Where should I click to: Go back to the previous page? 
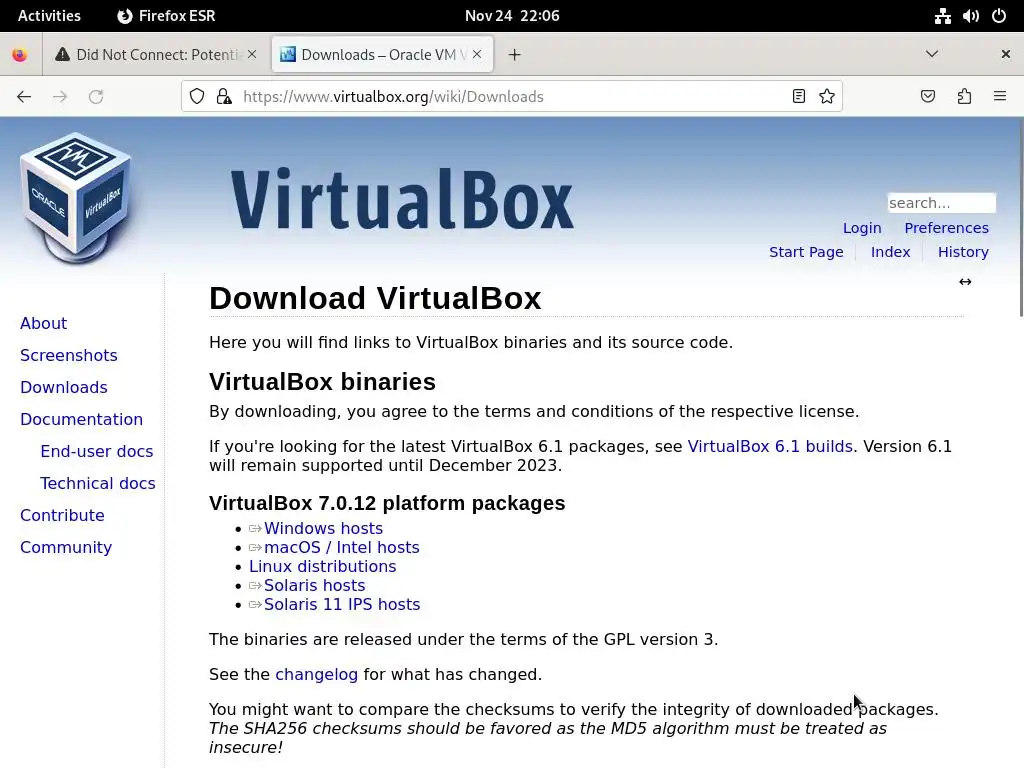tap(24, 97)
